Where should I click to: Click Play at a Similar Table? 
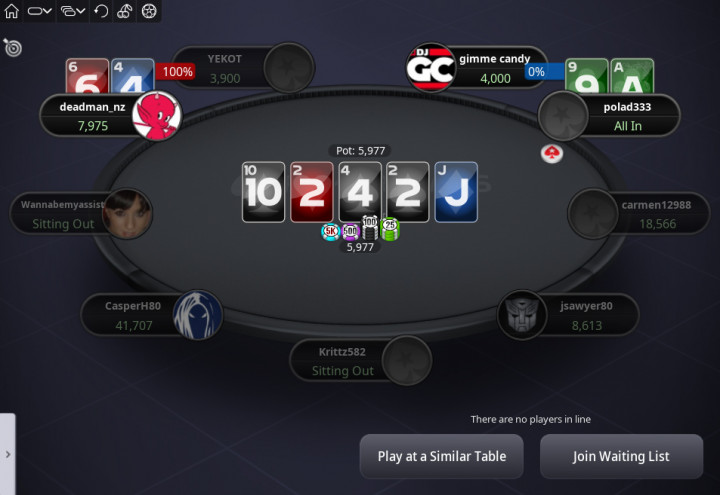(x=442, y=456)
